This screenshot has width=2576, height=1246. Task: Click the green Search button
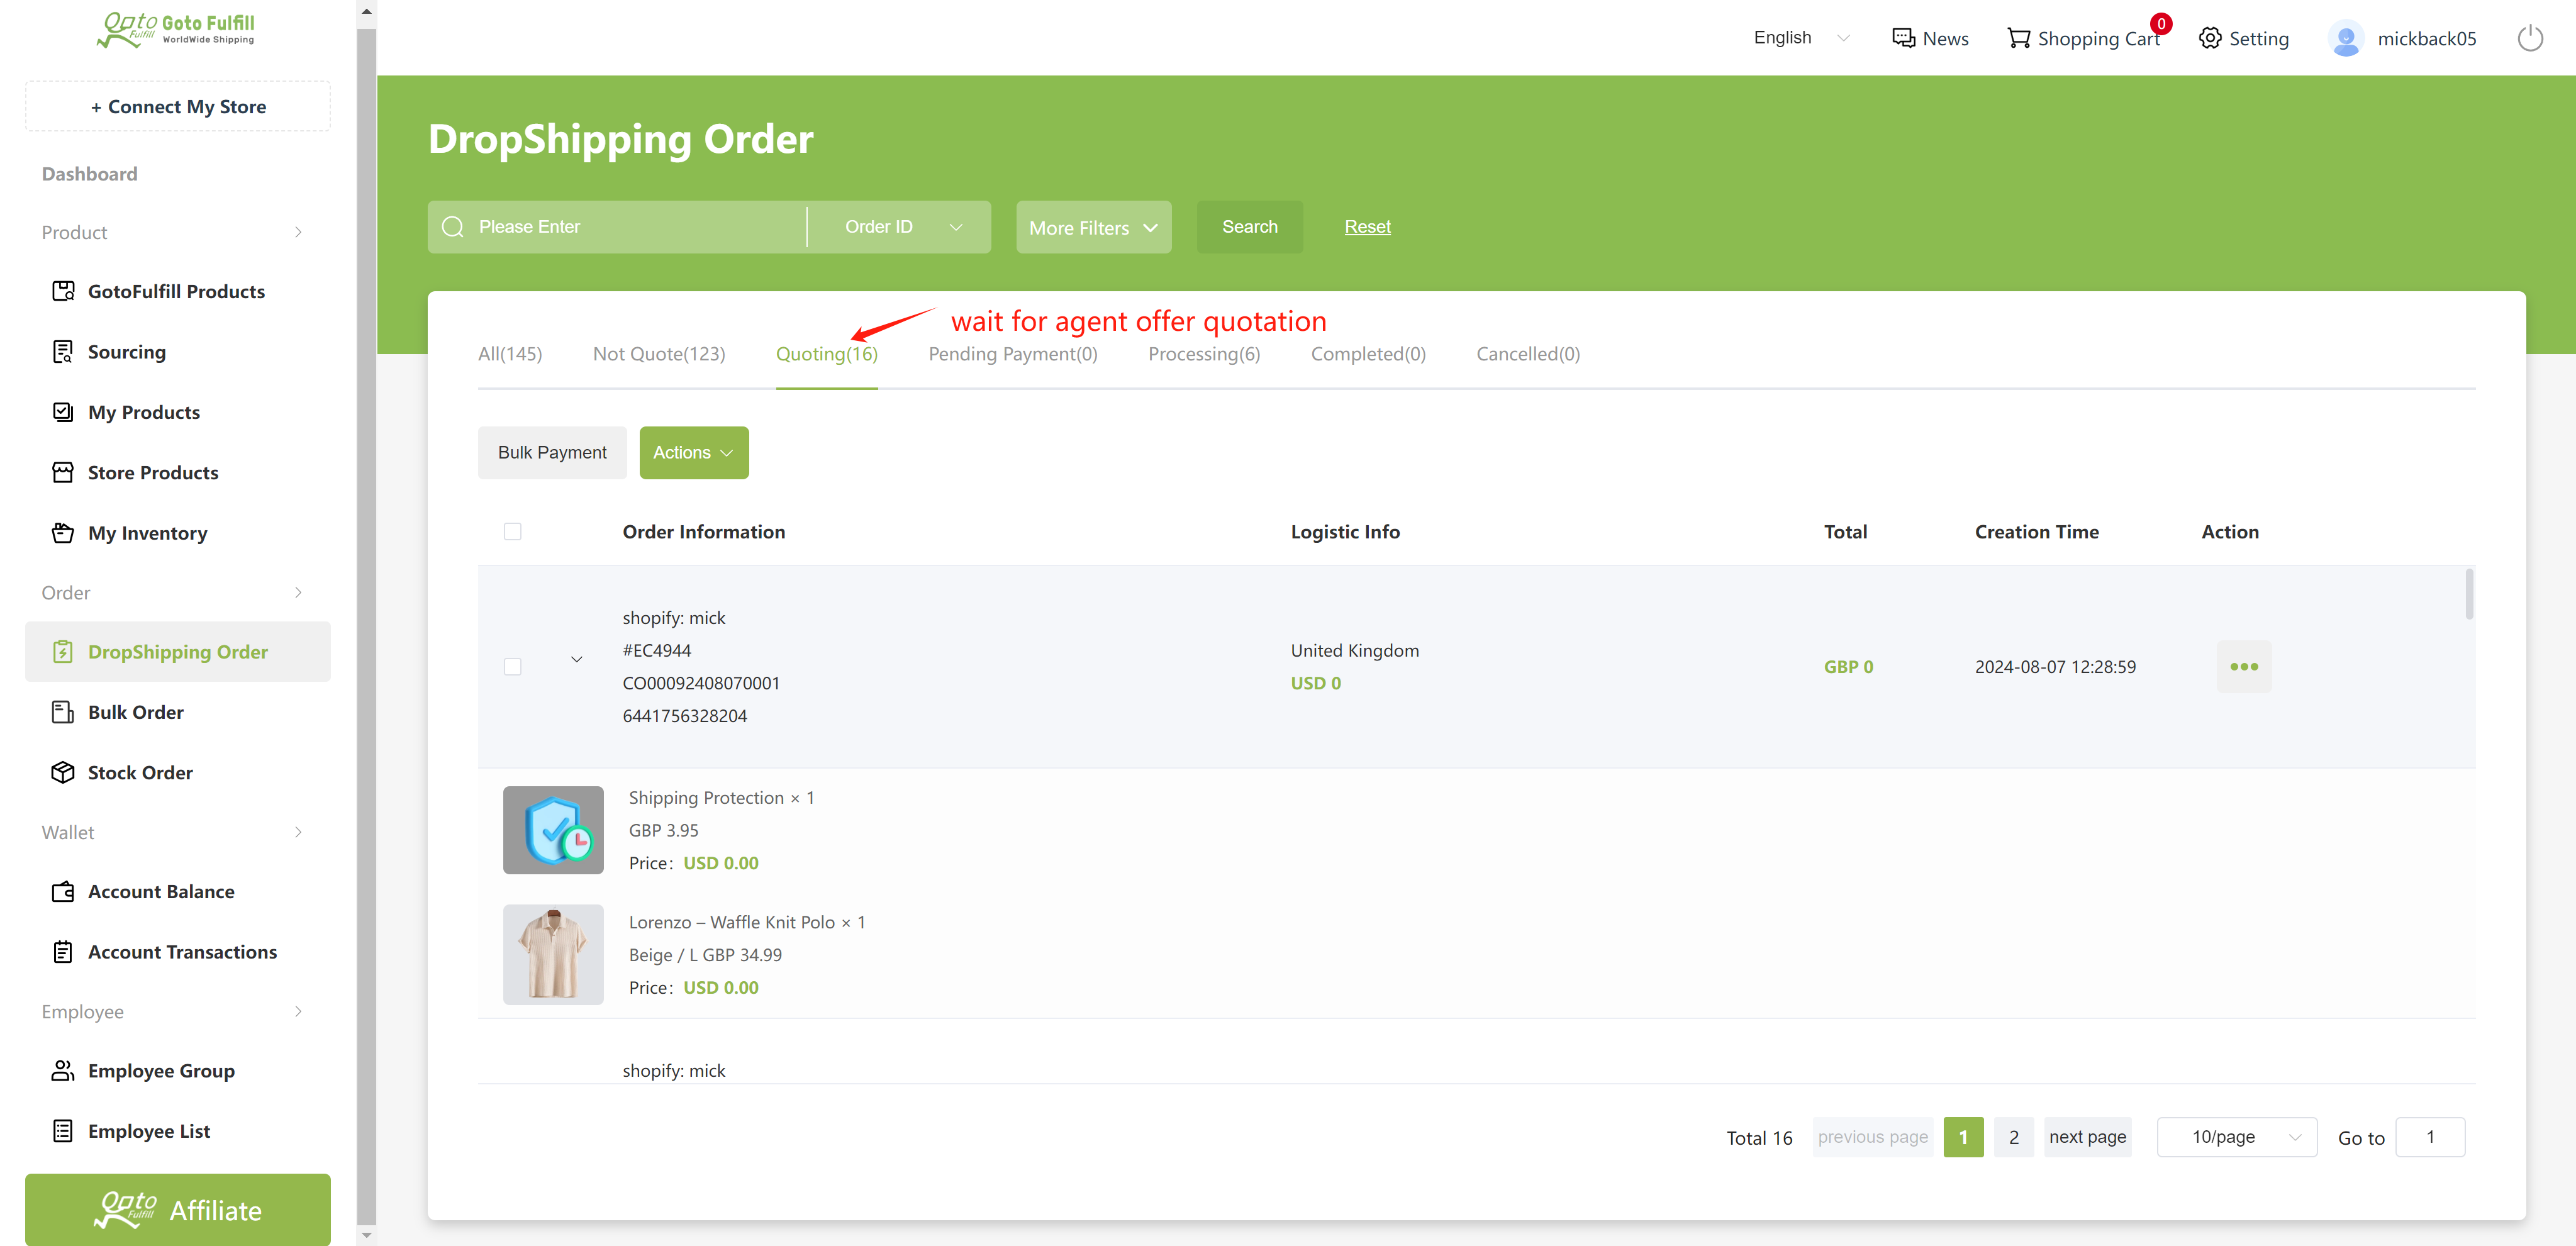[x=1249, y=227]
